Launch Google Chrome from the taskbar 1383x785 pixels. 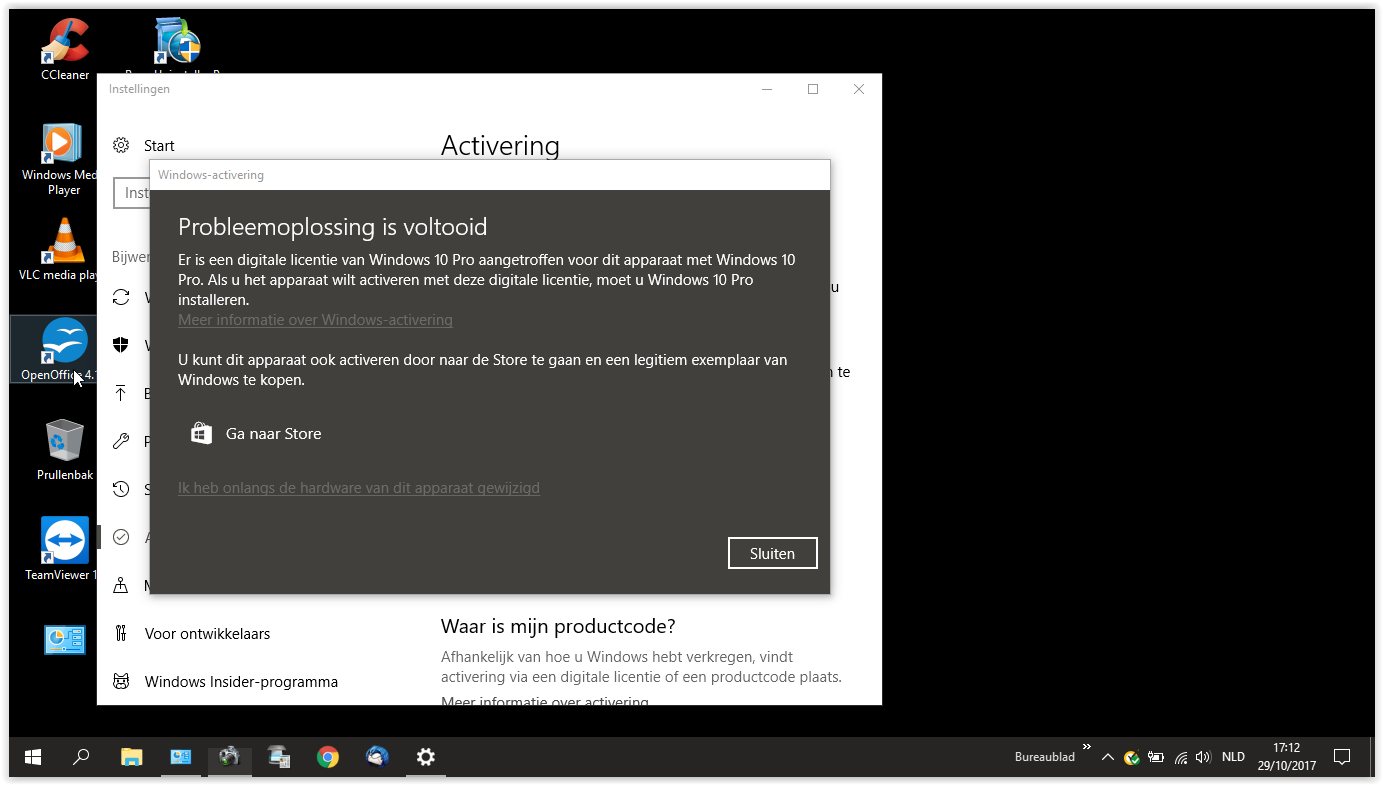327,757
